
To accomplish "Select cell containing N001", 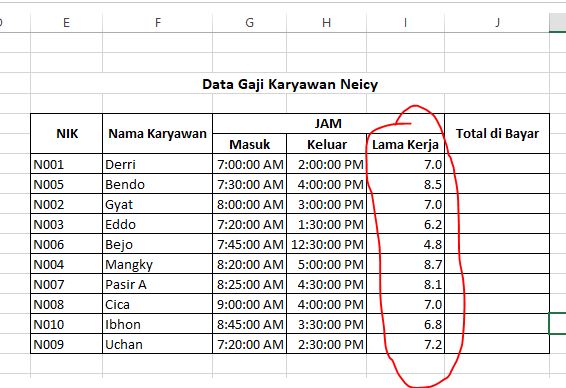I will (67, 164).
